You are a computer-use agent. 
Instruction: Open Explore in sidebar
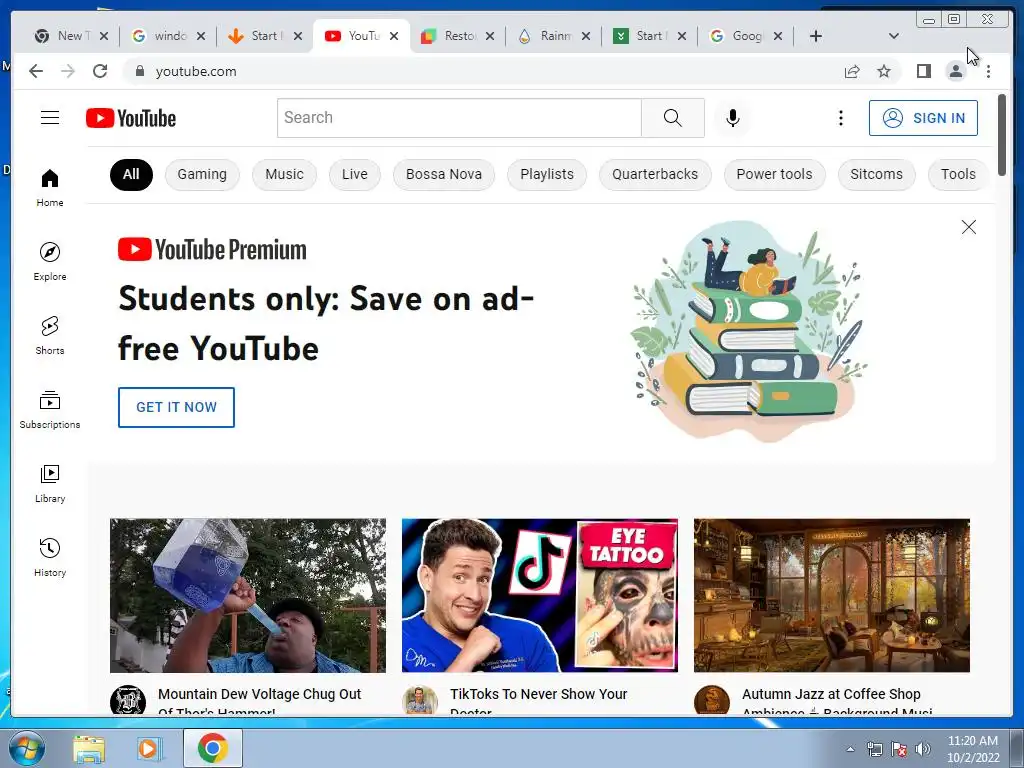click(50, 261)
